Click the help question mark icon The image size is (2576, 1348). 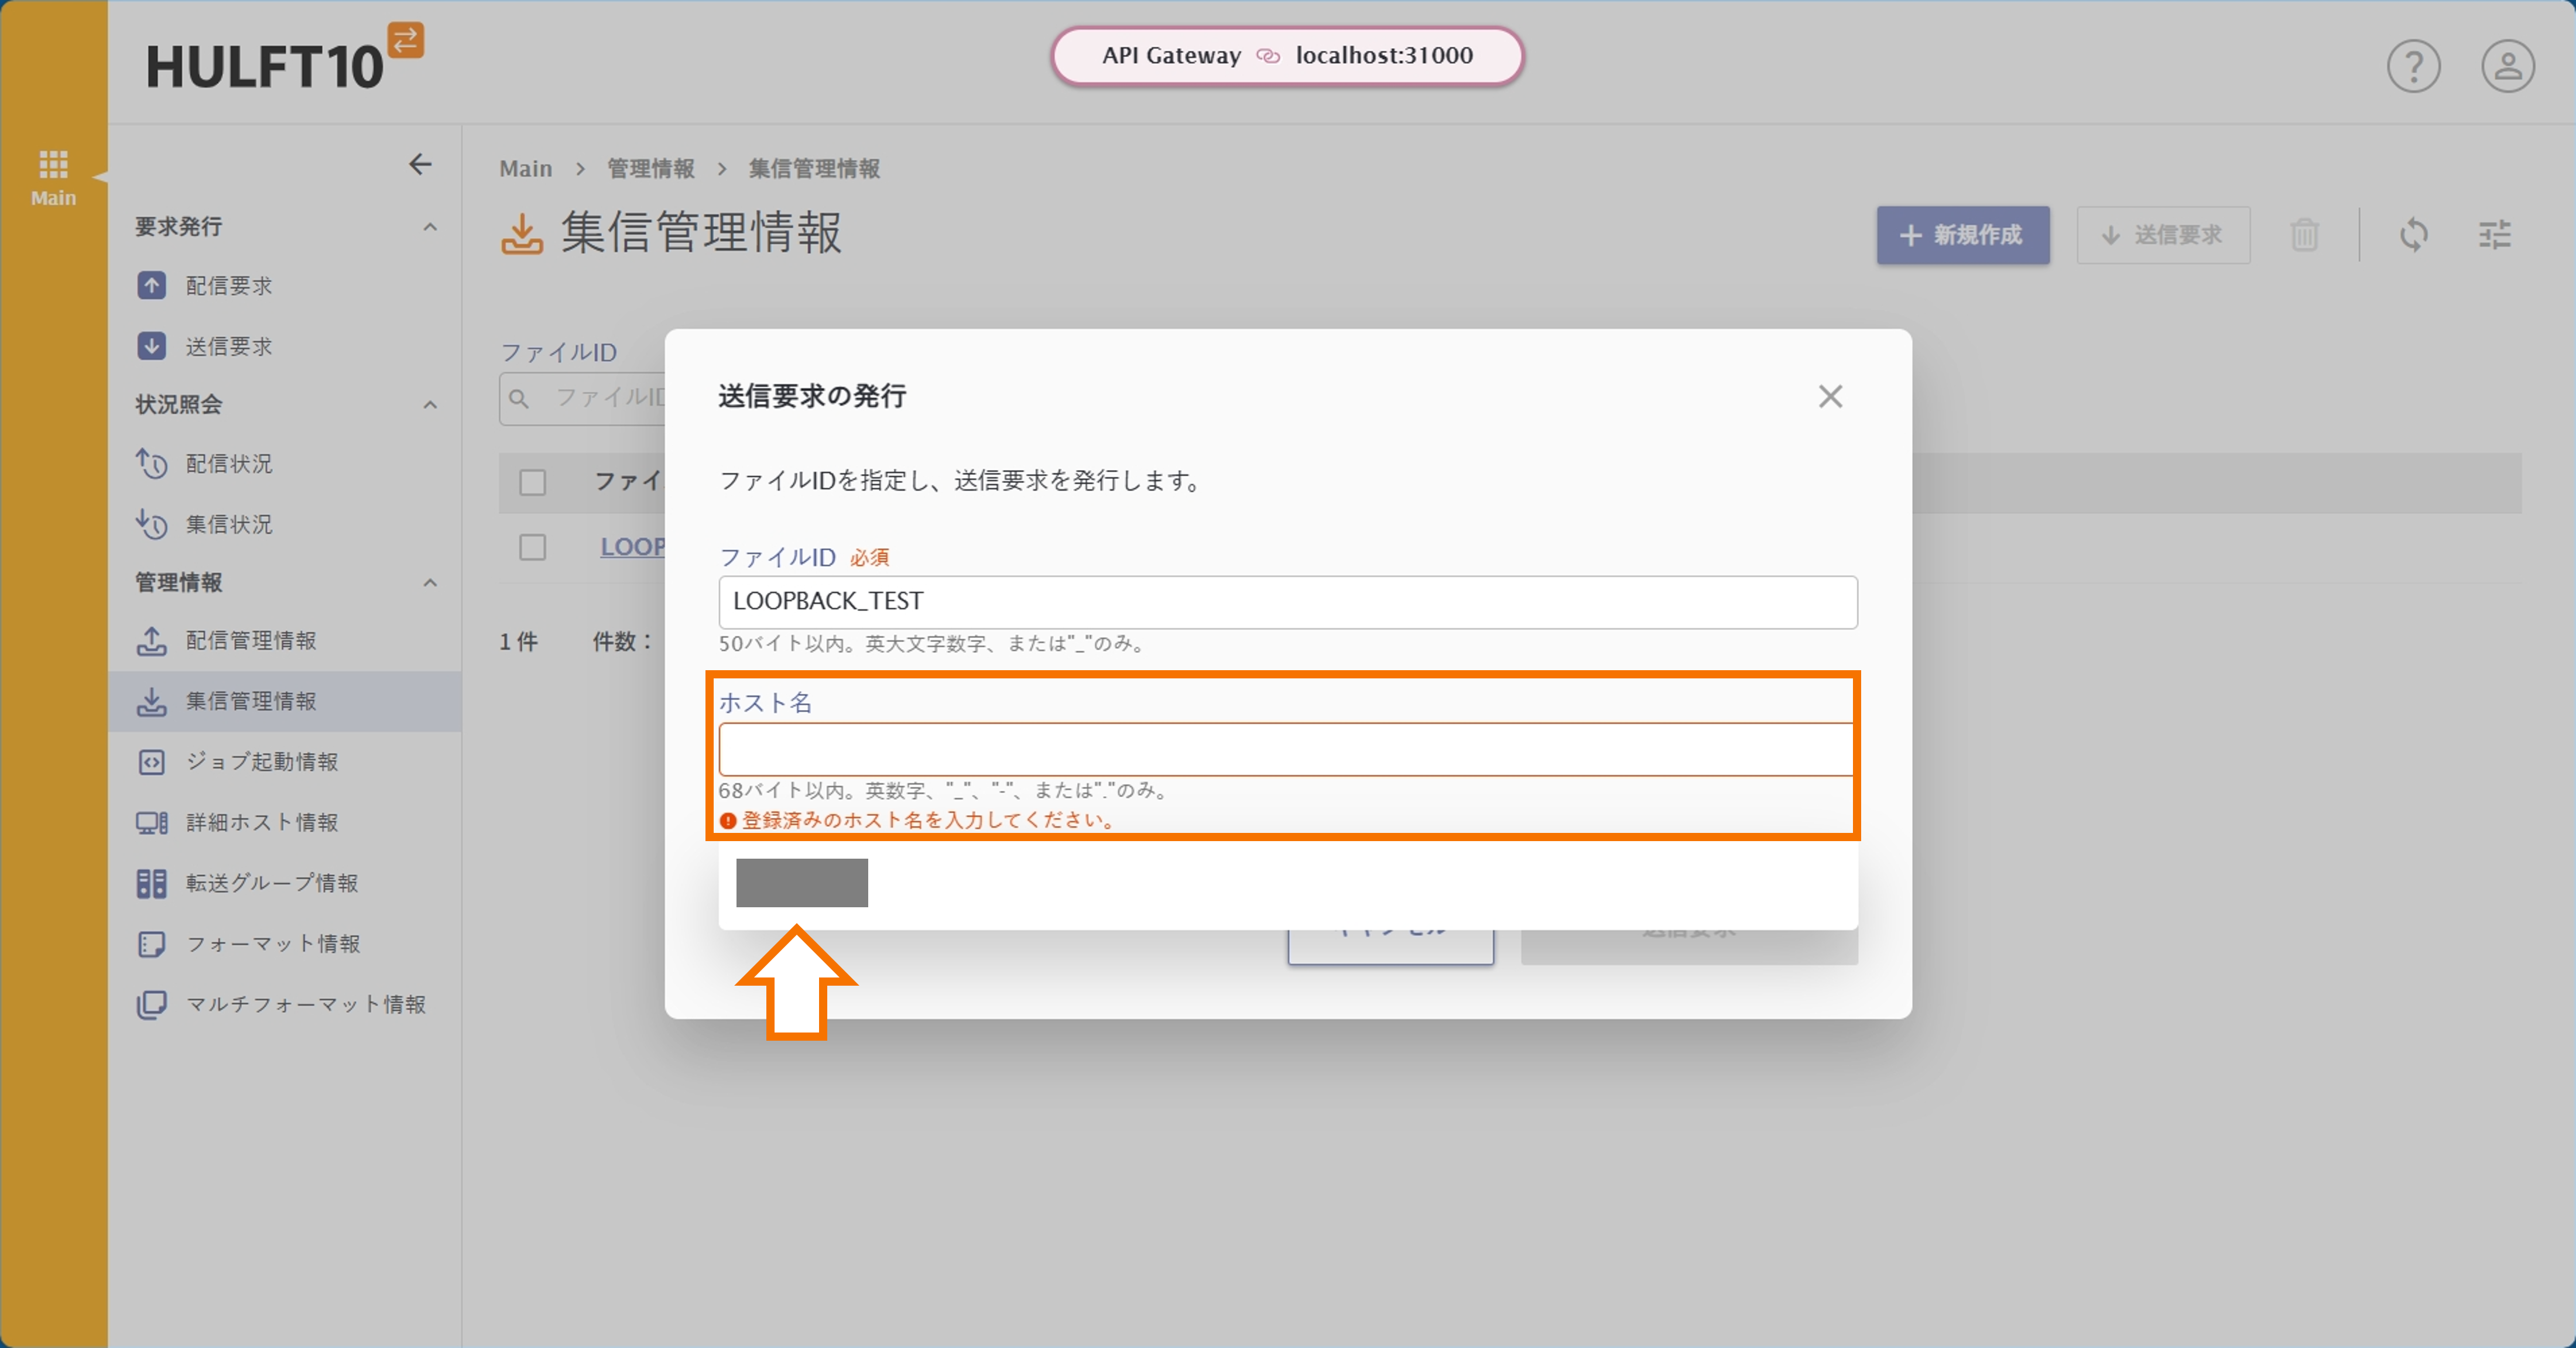2413,67
